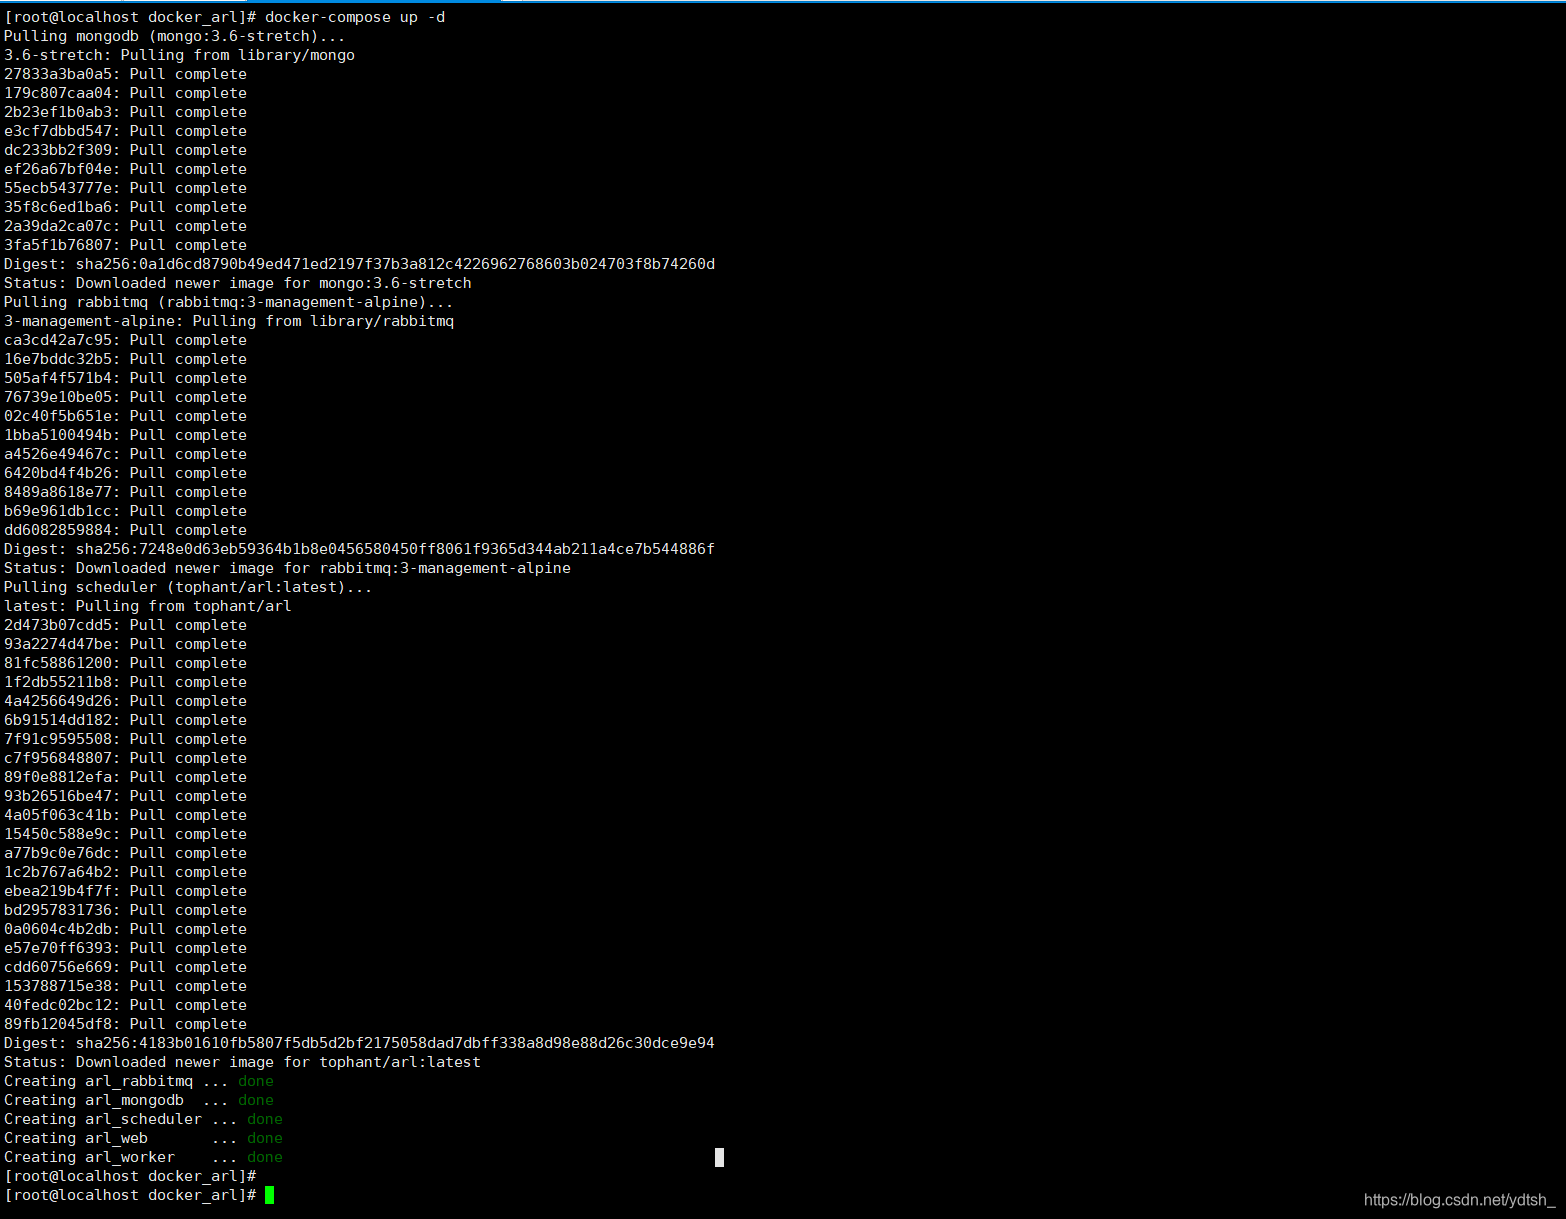Click layer ID 27833a3ba0a5
The image size is (1566, 1219).
point(58,74)
